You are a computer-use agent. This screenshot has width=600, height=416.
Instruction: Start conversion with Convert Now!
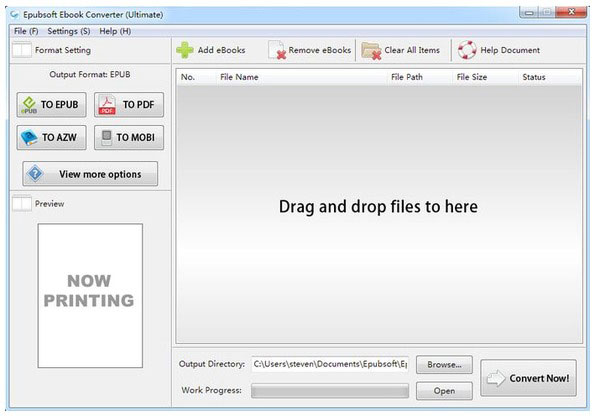tap(528, 378)
